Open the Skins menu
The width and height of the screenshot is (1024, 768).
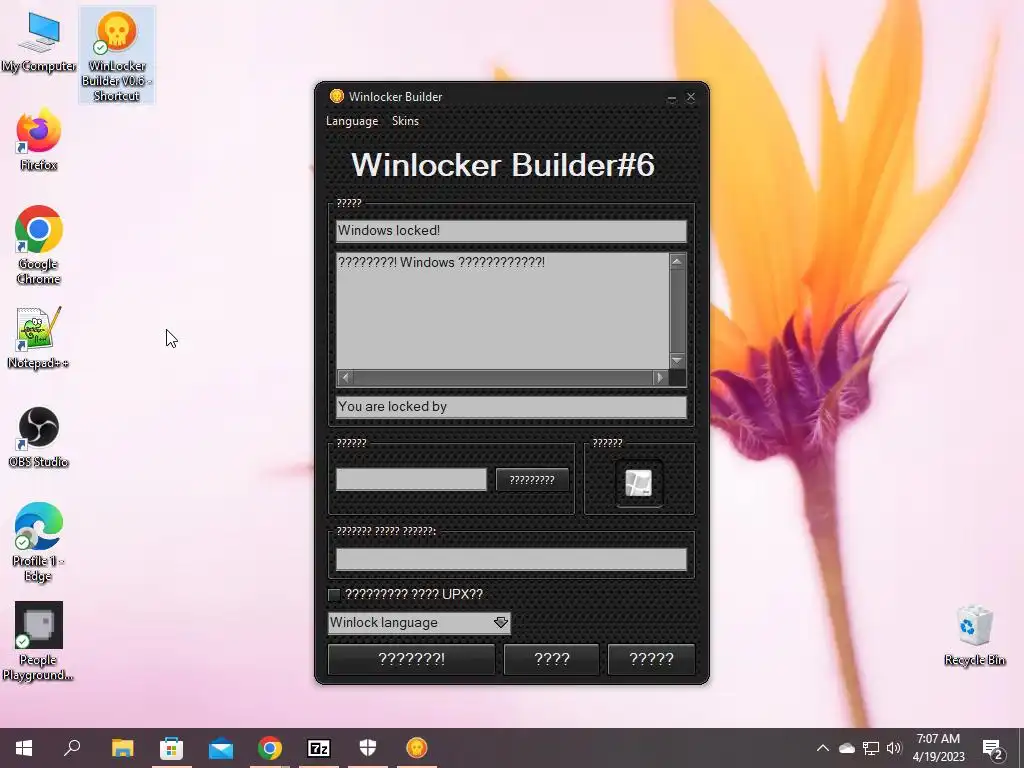click(x=405, y=121)
